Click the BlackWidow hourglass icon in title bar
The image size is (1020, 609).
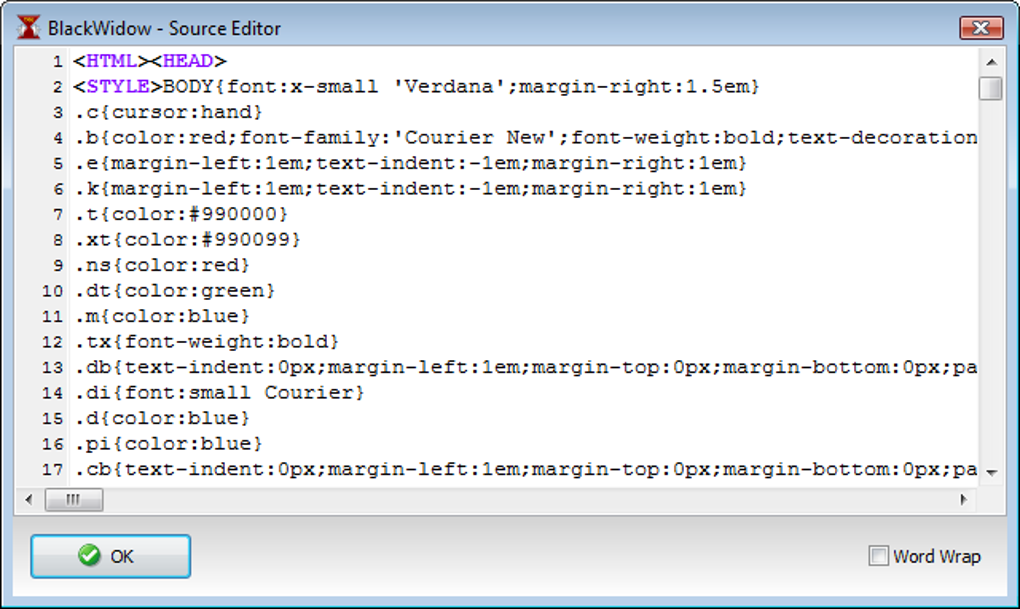click(x=28, y=27)
